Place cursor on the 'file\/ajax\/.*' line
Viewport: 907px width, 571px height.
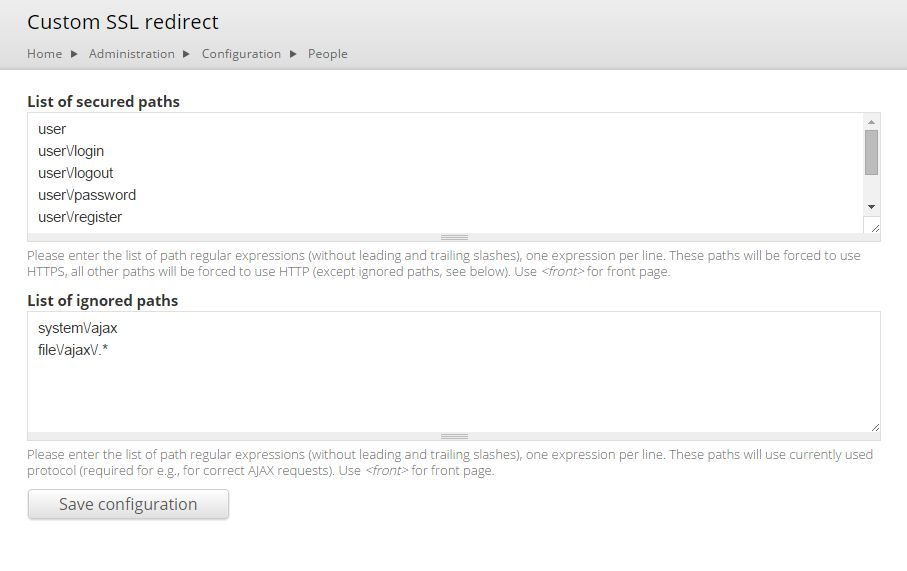pos(73,350)
